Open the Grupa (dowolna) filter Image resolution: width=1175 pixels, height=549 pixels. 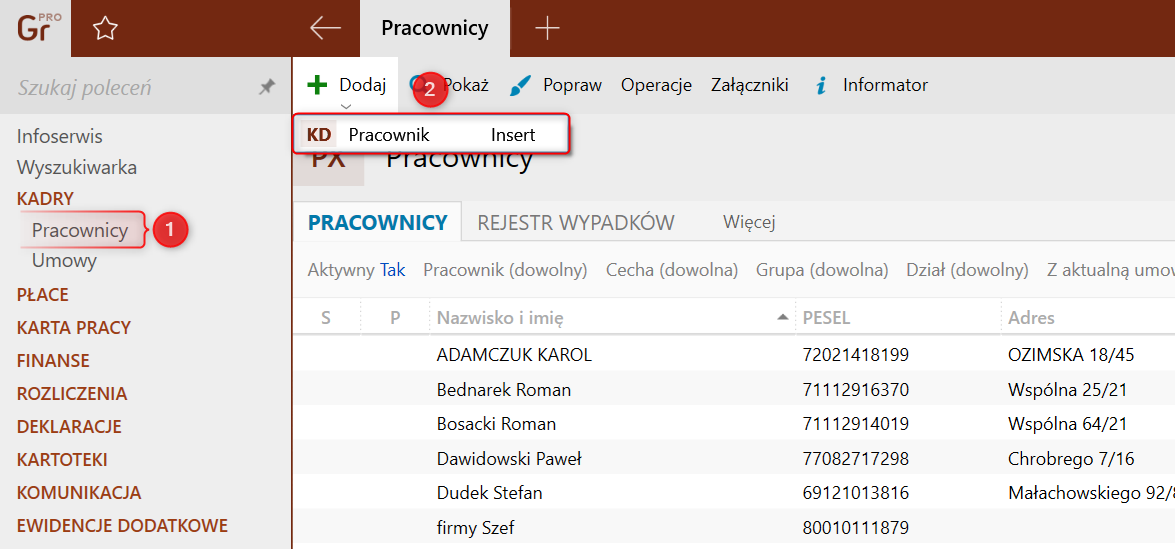(x=822, y=270)
